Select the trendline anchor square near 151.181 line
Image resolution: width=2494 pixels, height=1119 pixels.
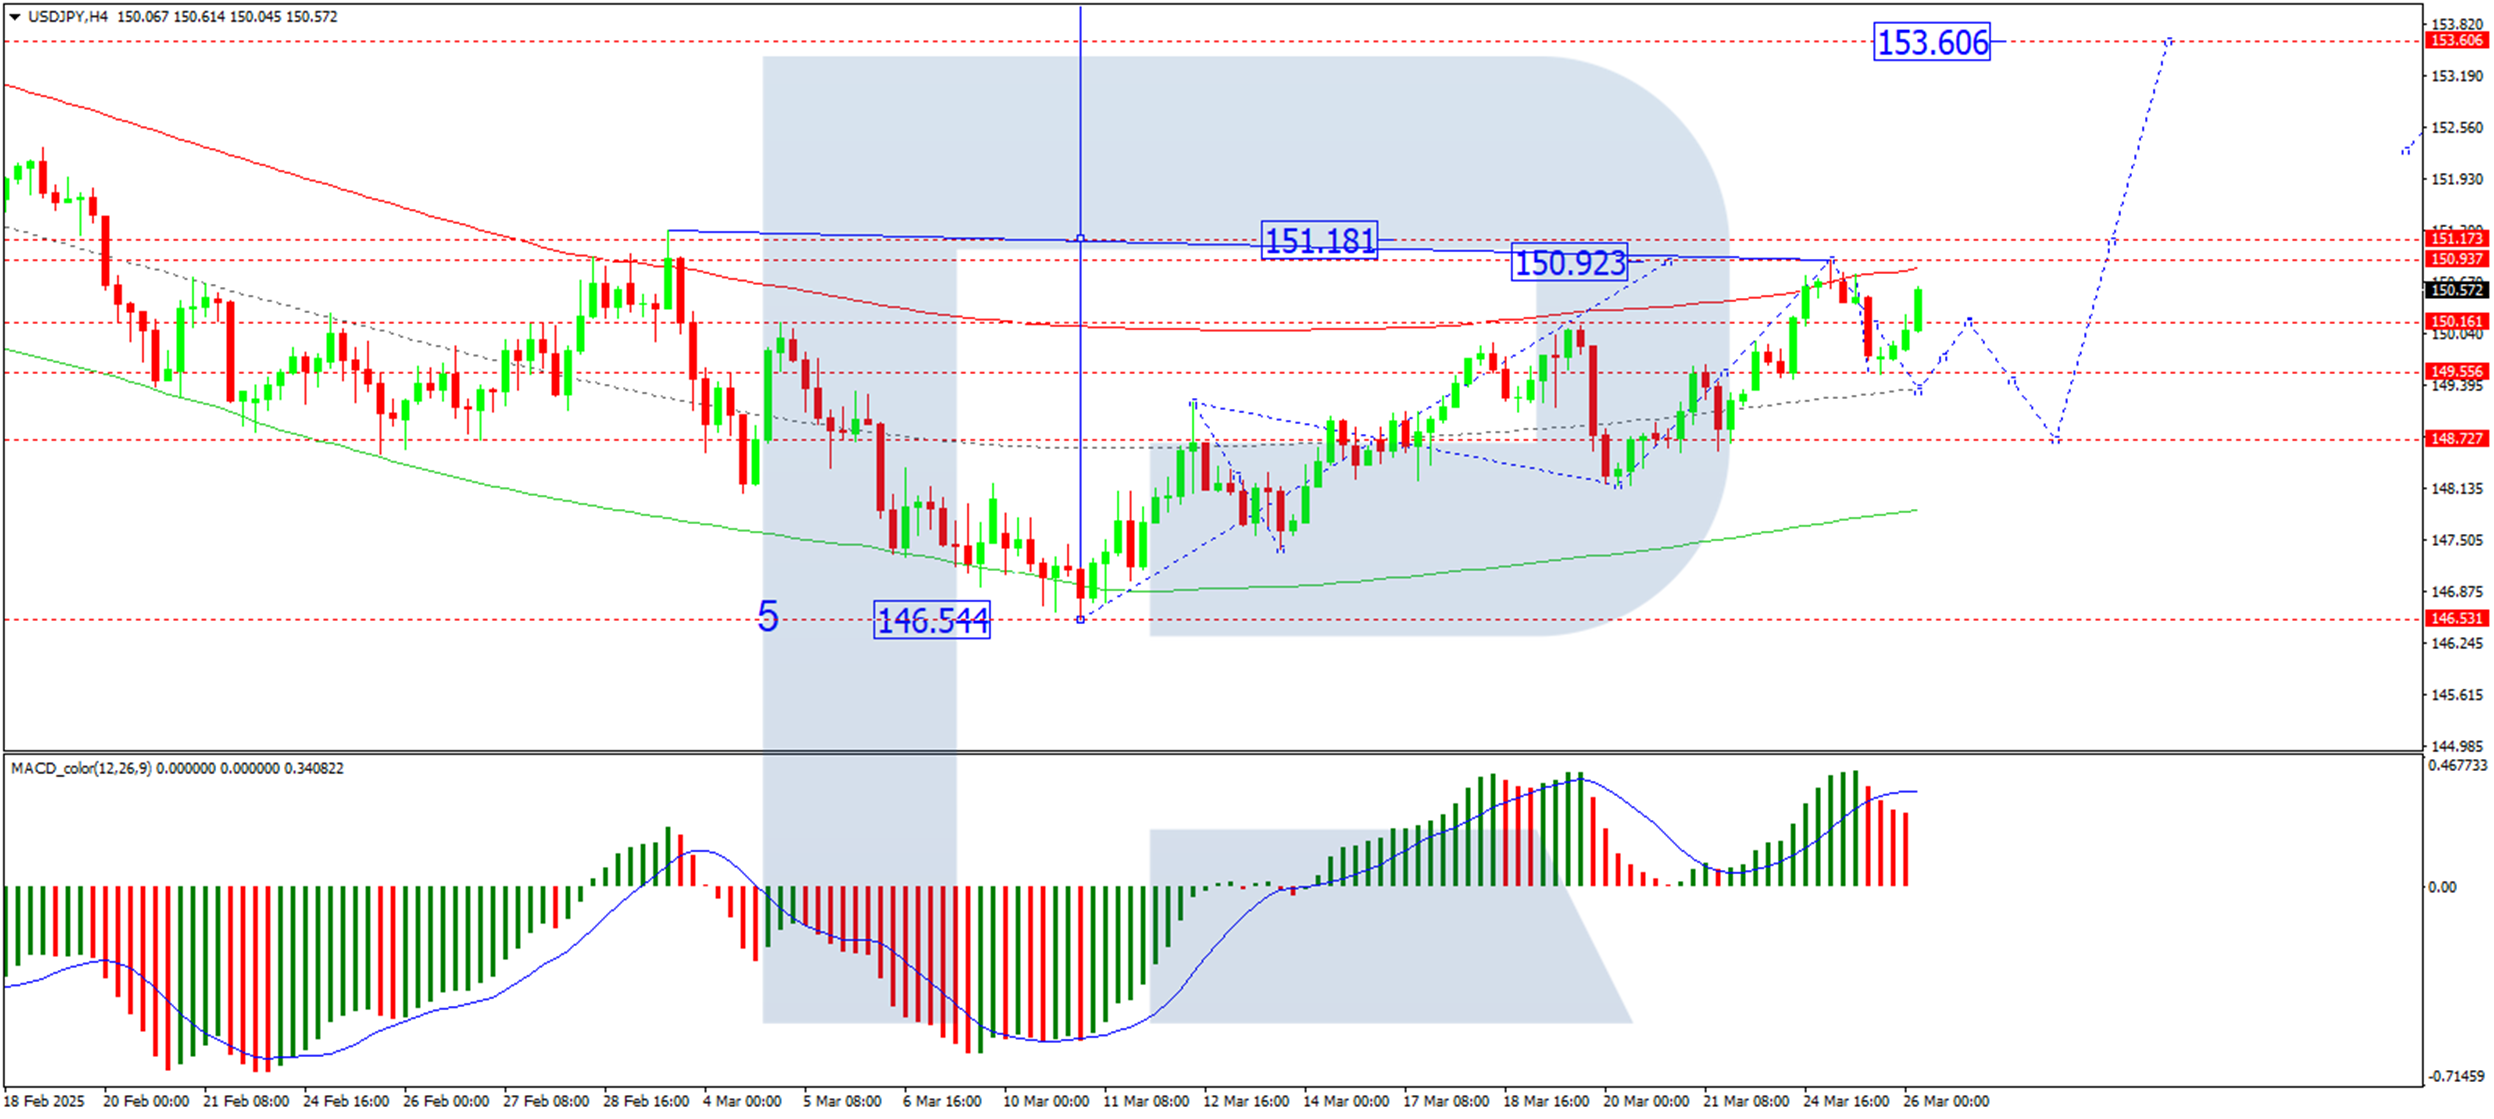(x=1080, y=238)
